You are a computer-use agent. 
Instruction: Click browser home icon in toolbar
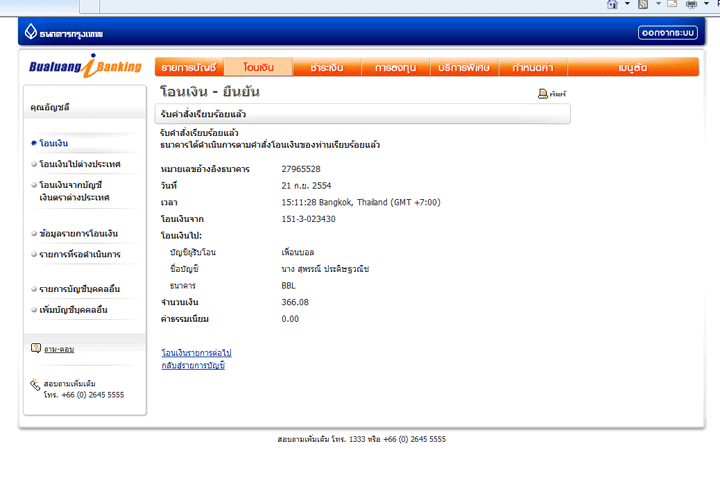tap(612, 4)
